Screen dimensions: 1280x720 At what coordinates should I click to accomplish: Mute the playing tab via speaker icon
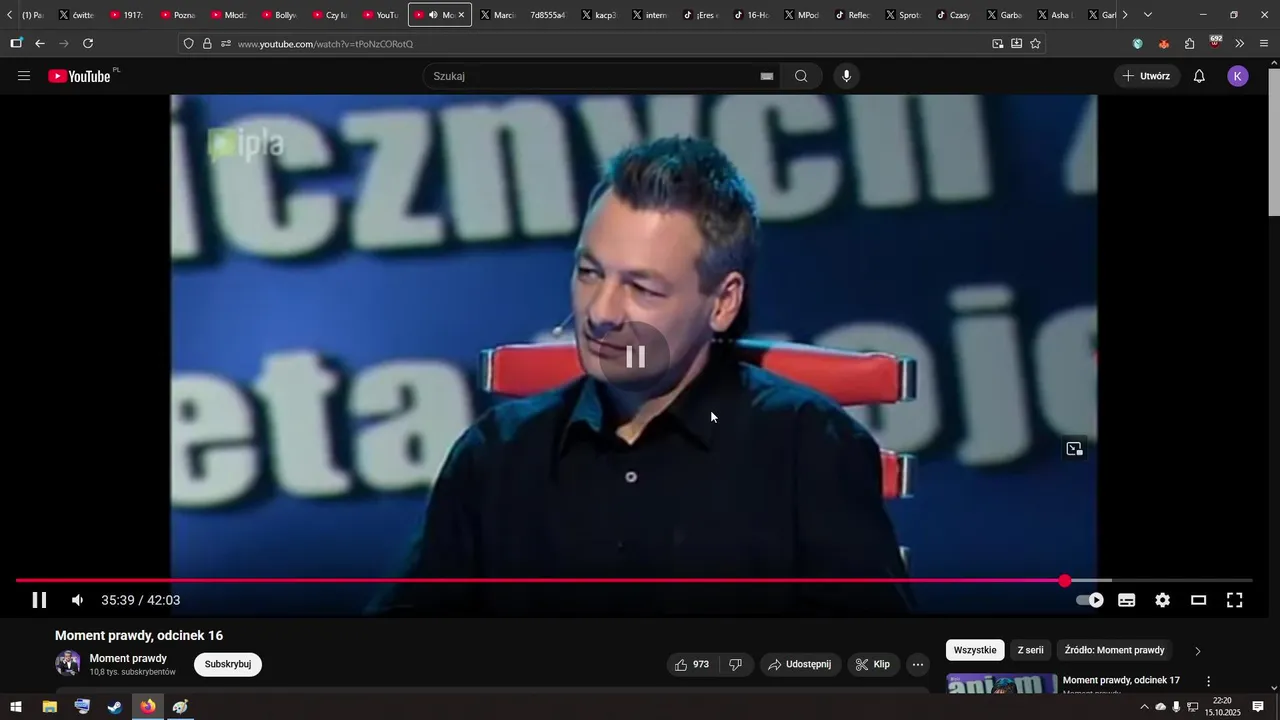coord(433,15)
